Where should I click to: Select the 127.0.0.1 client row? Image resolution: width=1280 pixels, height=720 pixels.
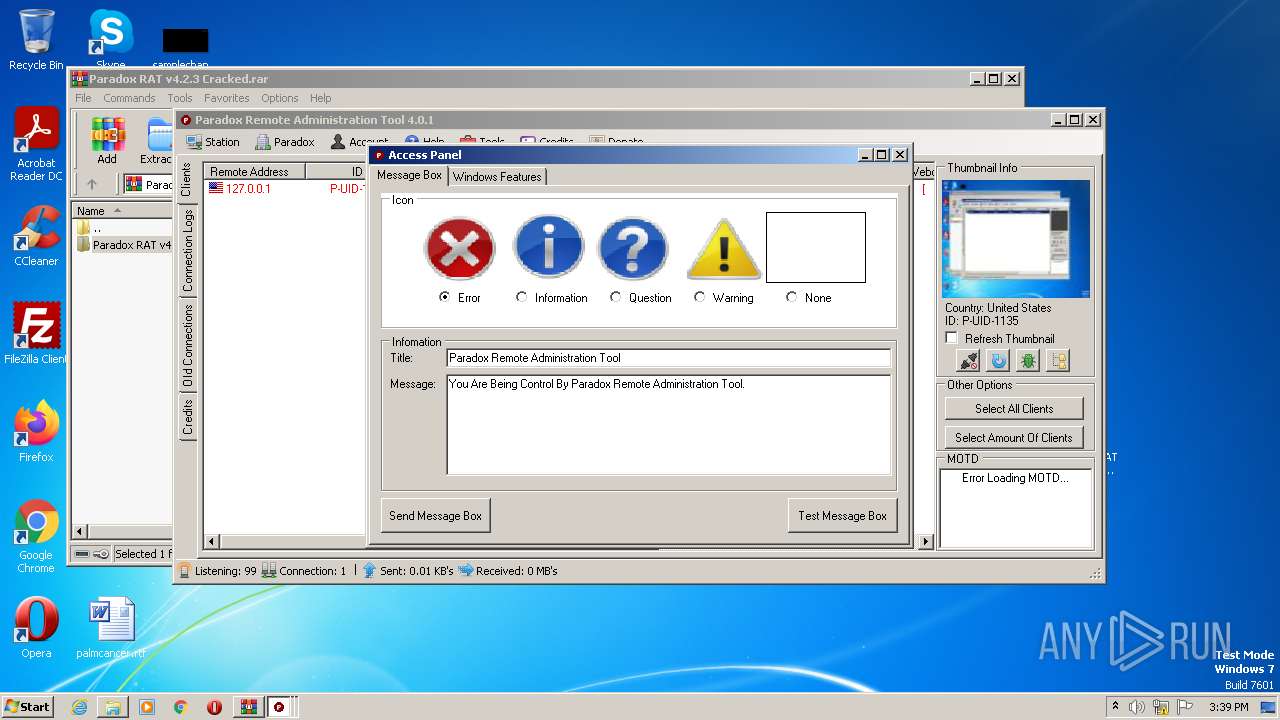click(286, 188)
